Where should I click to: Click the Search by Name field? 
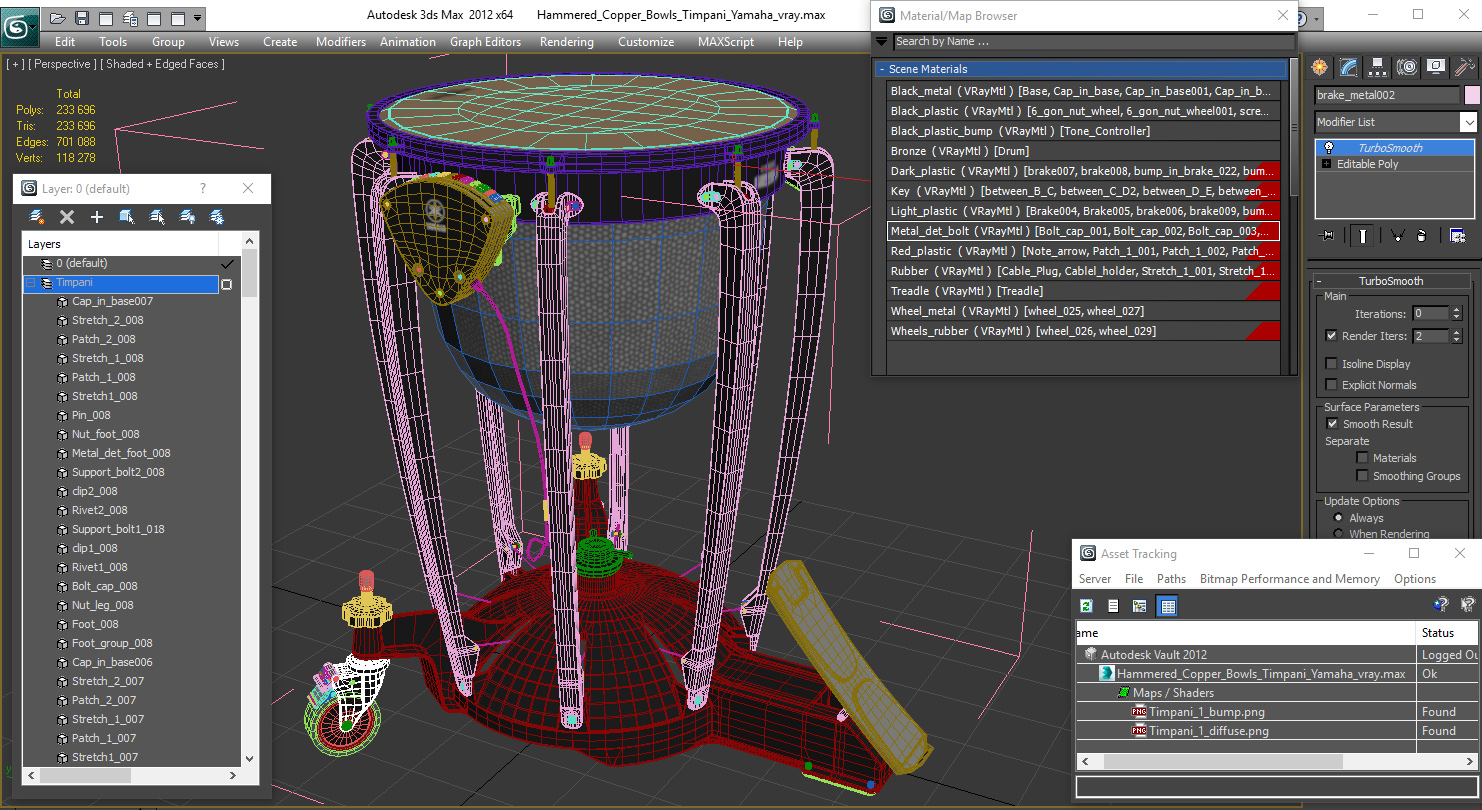[1093, 41]
